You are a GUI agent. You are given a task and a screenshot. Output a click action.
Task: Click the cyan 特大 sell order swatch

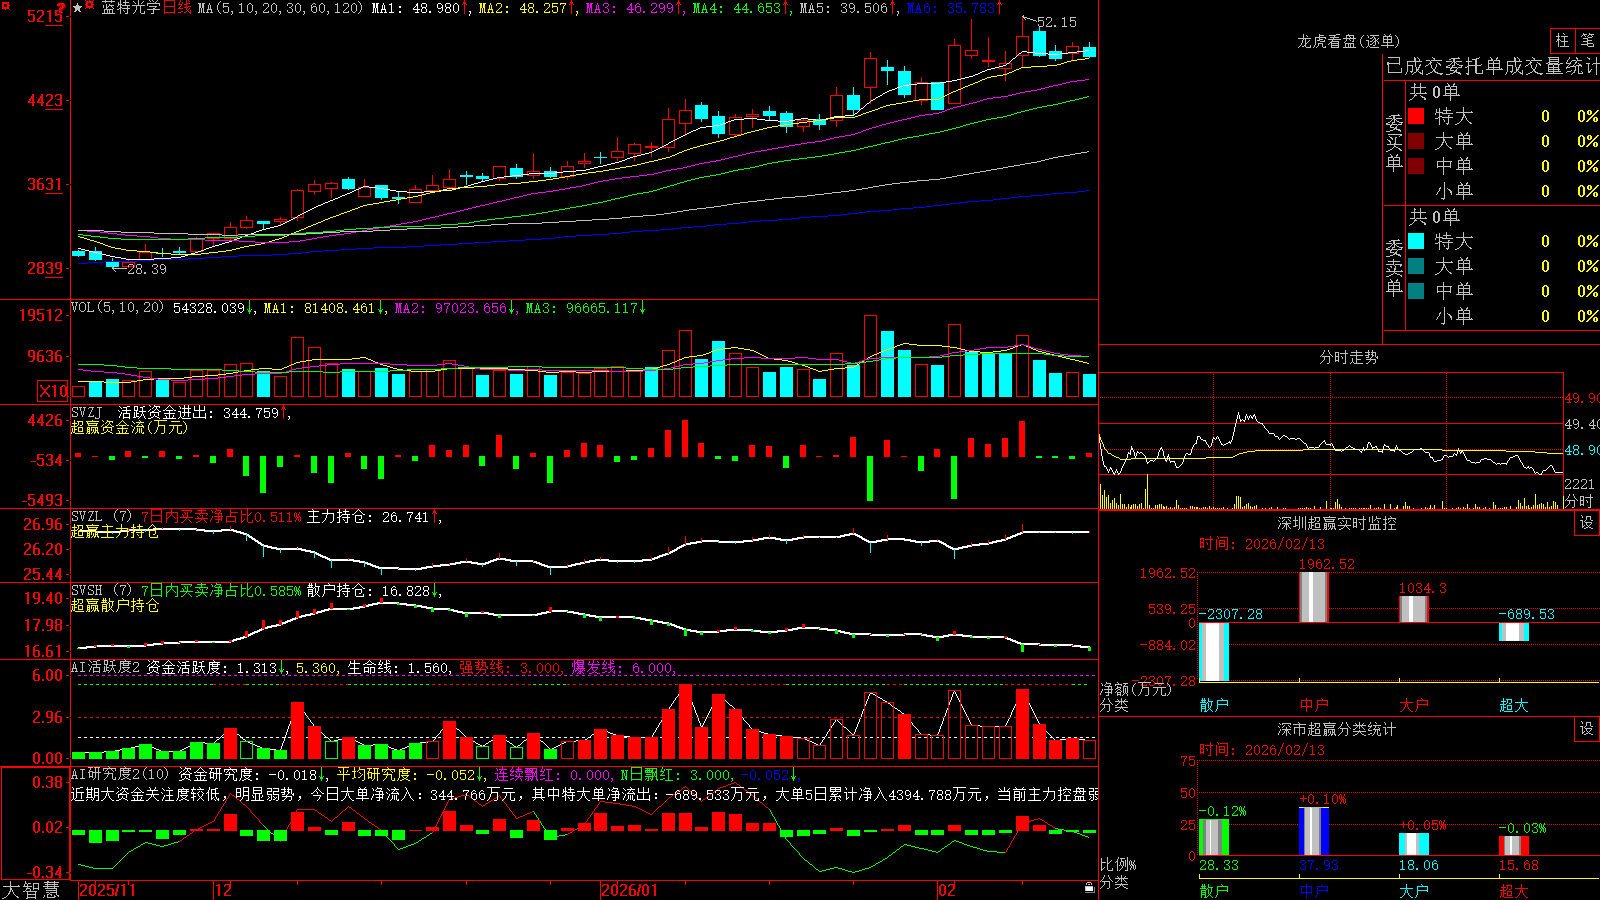(x=1416, y=241)
